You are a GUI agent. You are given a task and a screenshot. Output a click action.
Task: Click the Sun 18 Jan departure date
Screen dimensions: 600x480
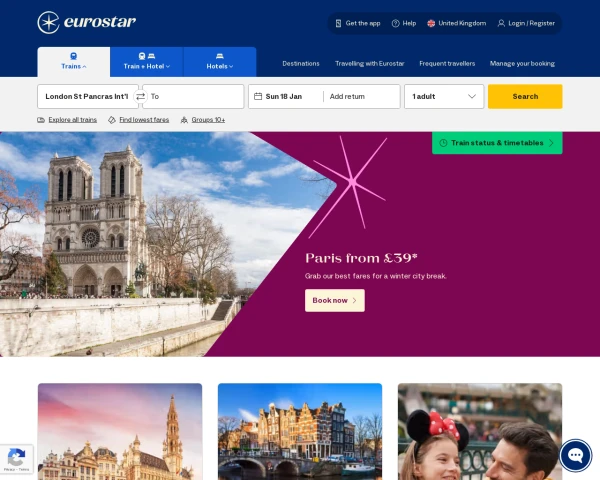click(284, 96)
